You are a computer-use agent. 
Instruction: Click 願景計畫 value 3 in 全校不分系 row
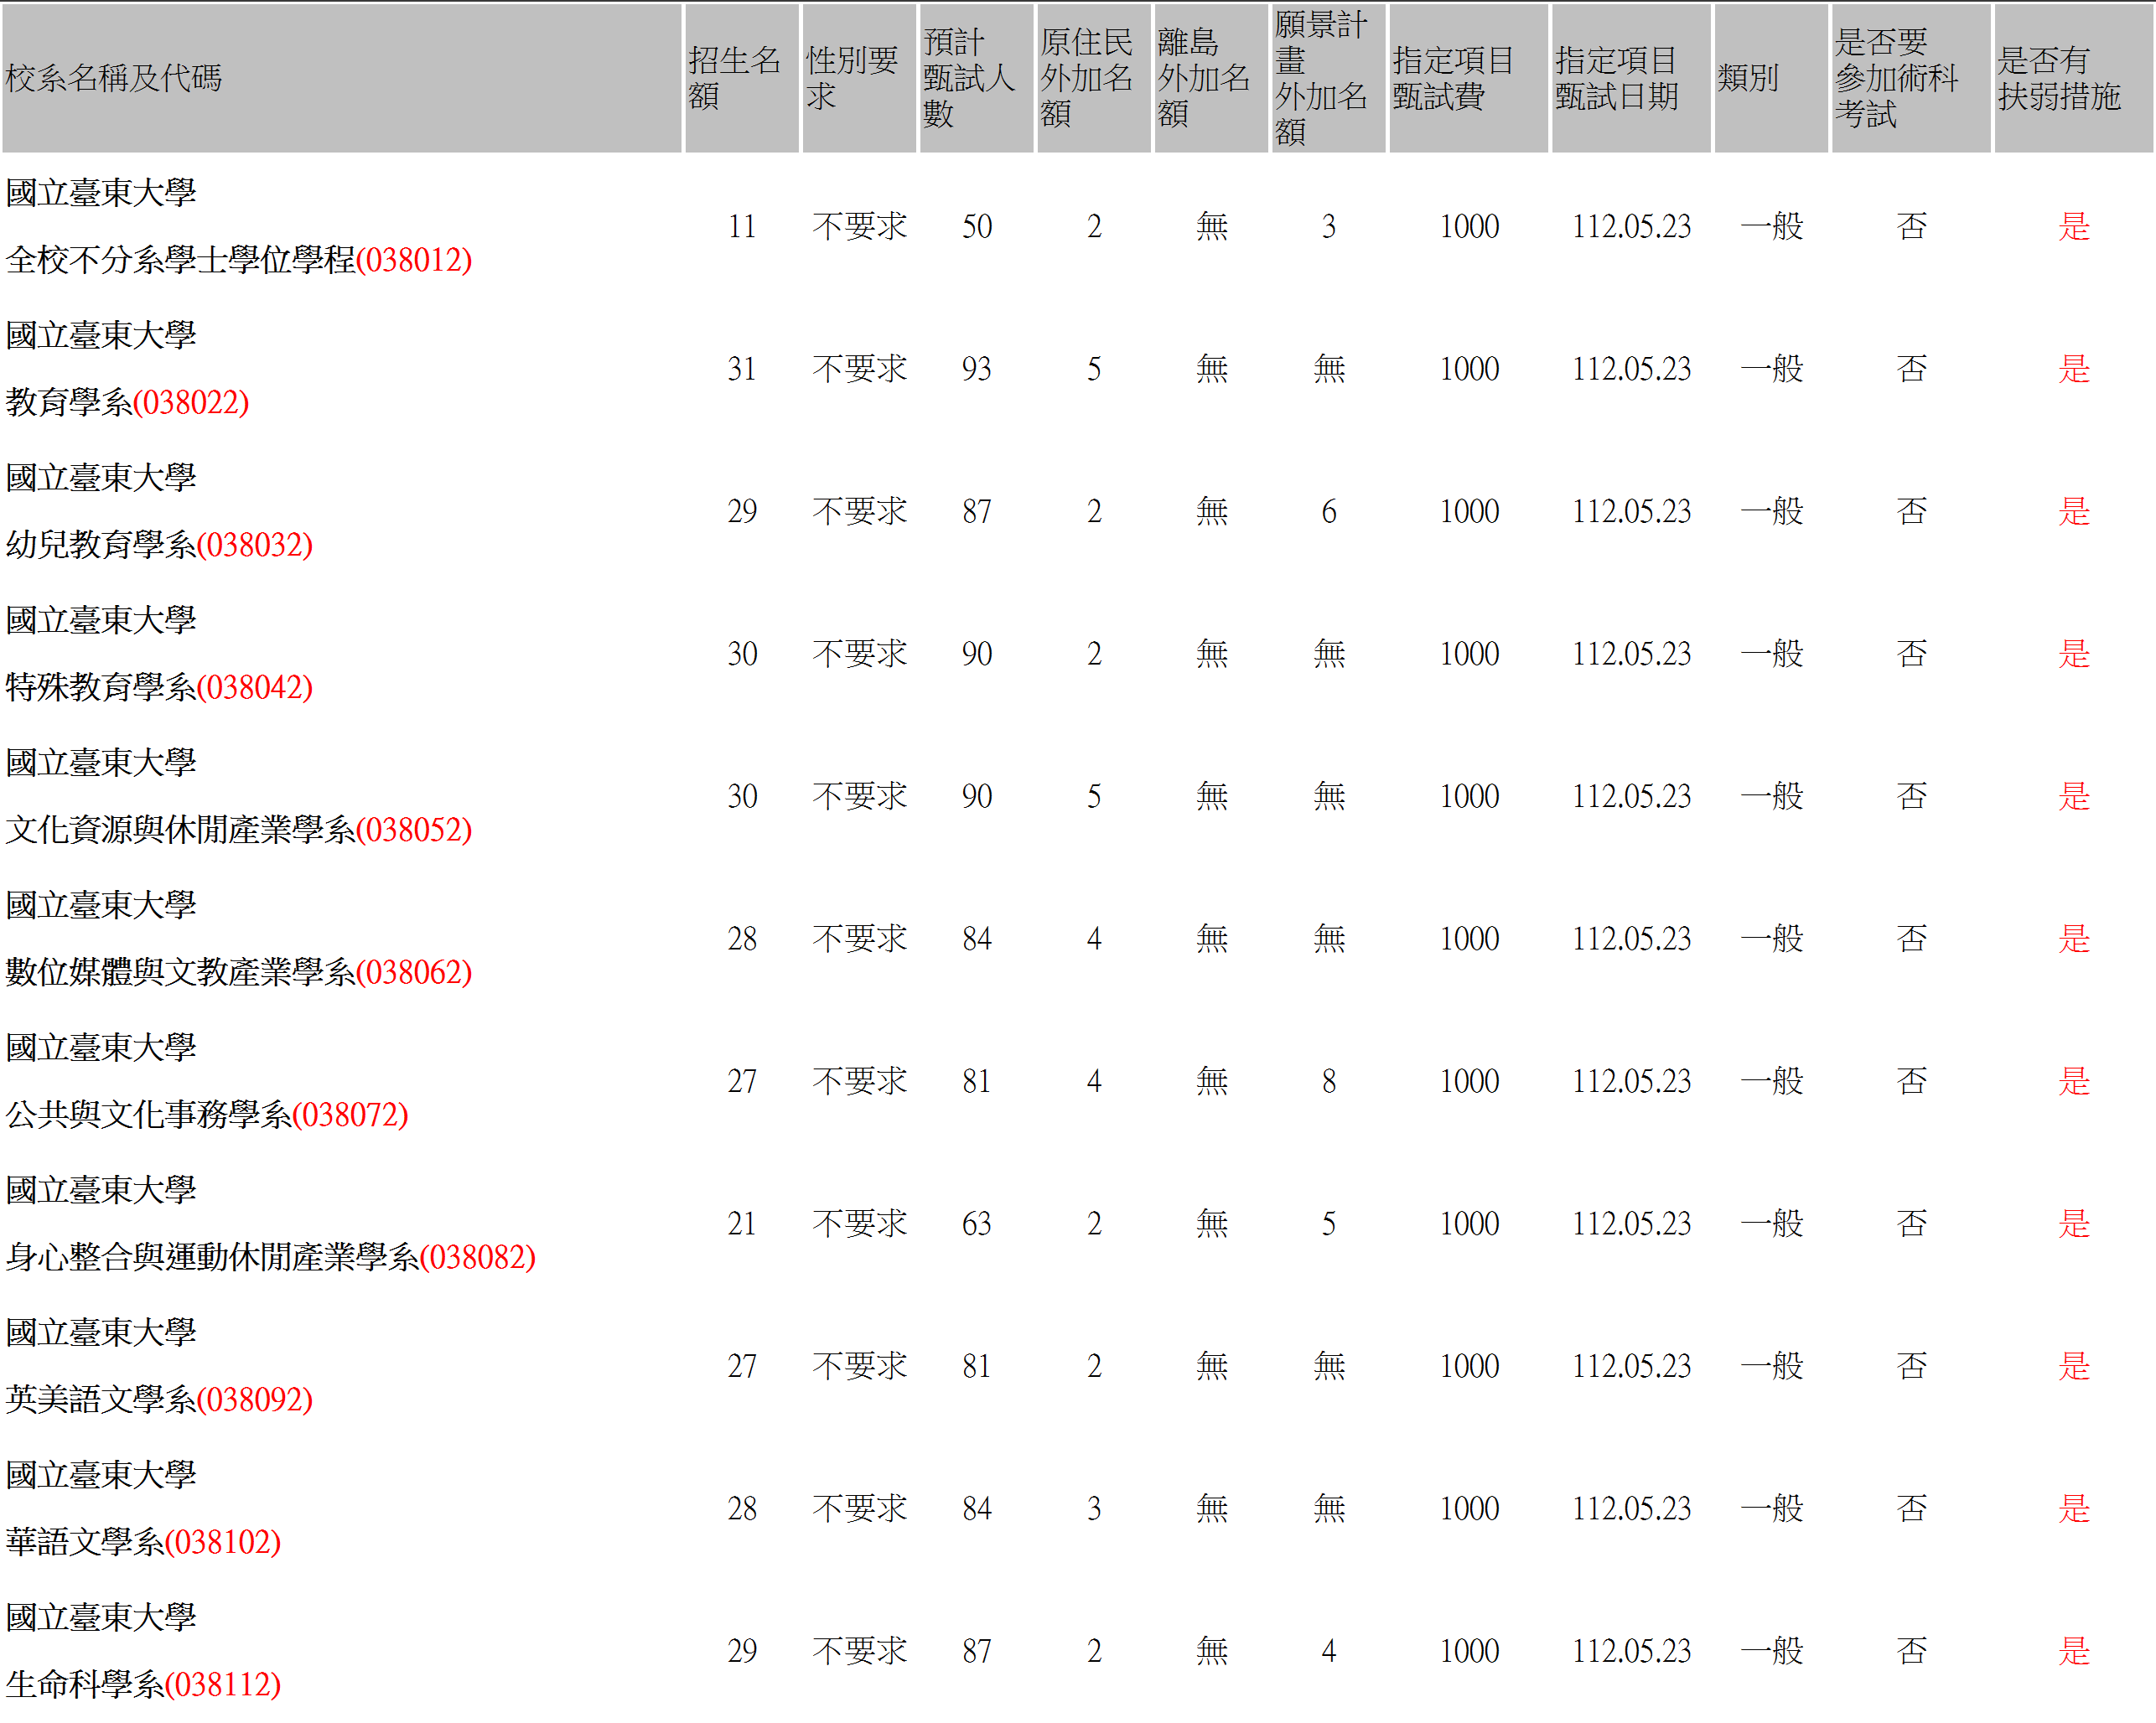(1329, 227)
